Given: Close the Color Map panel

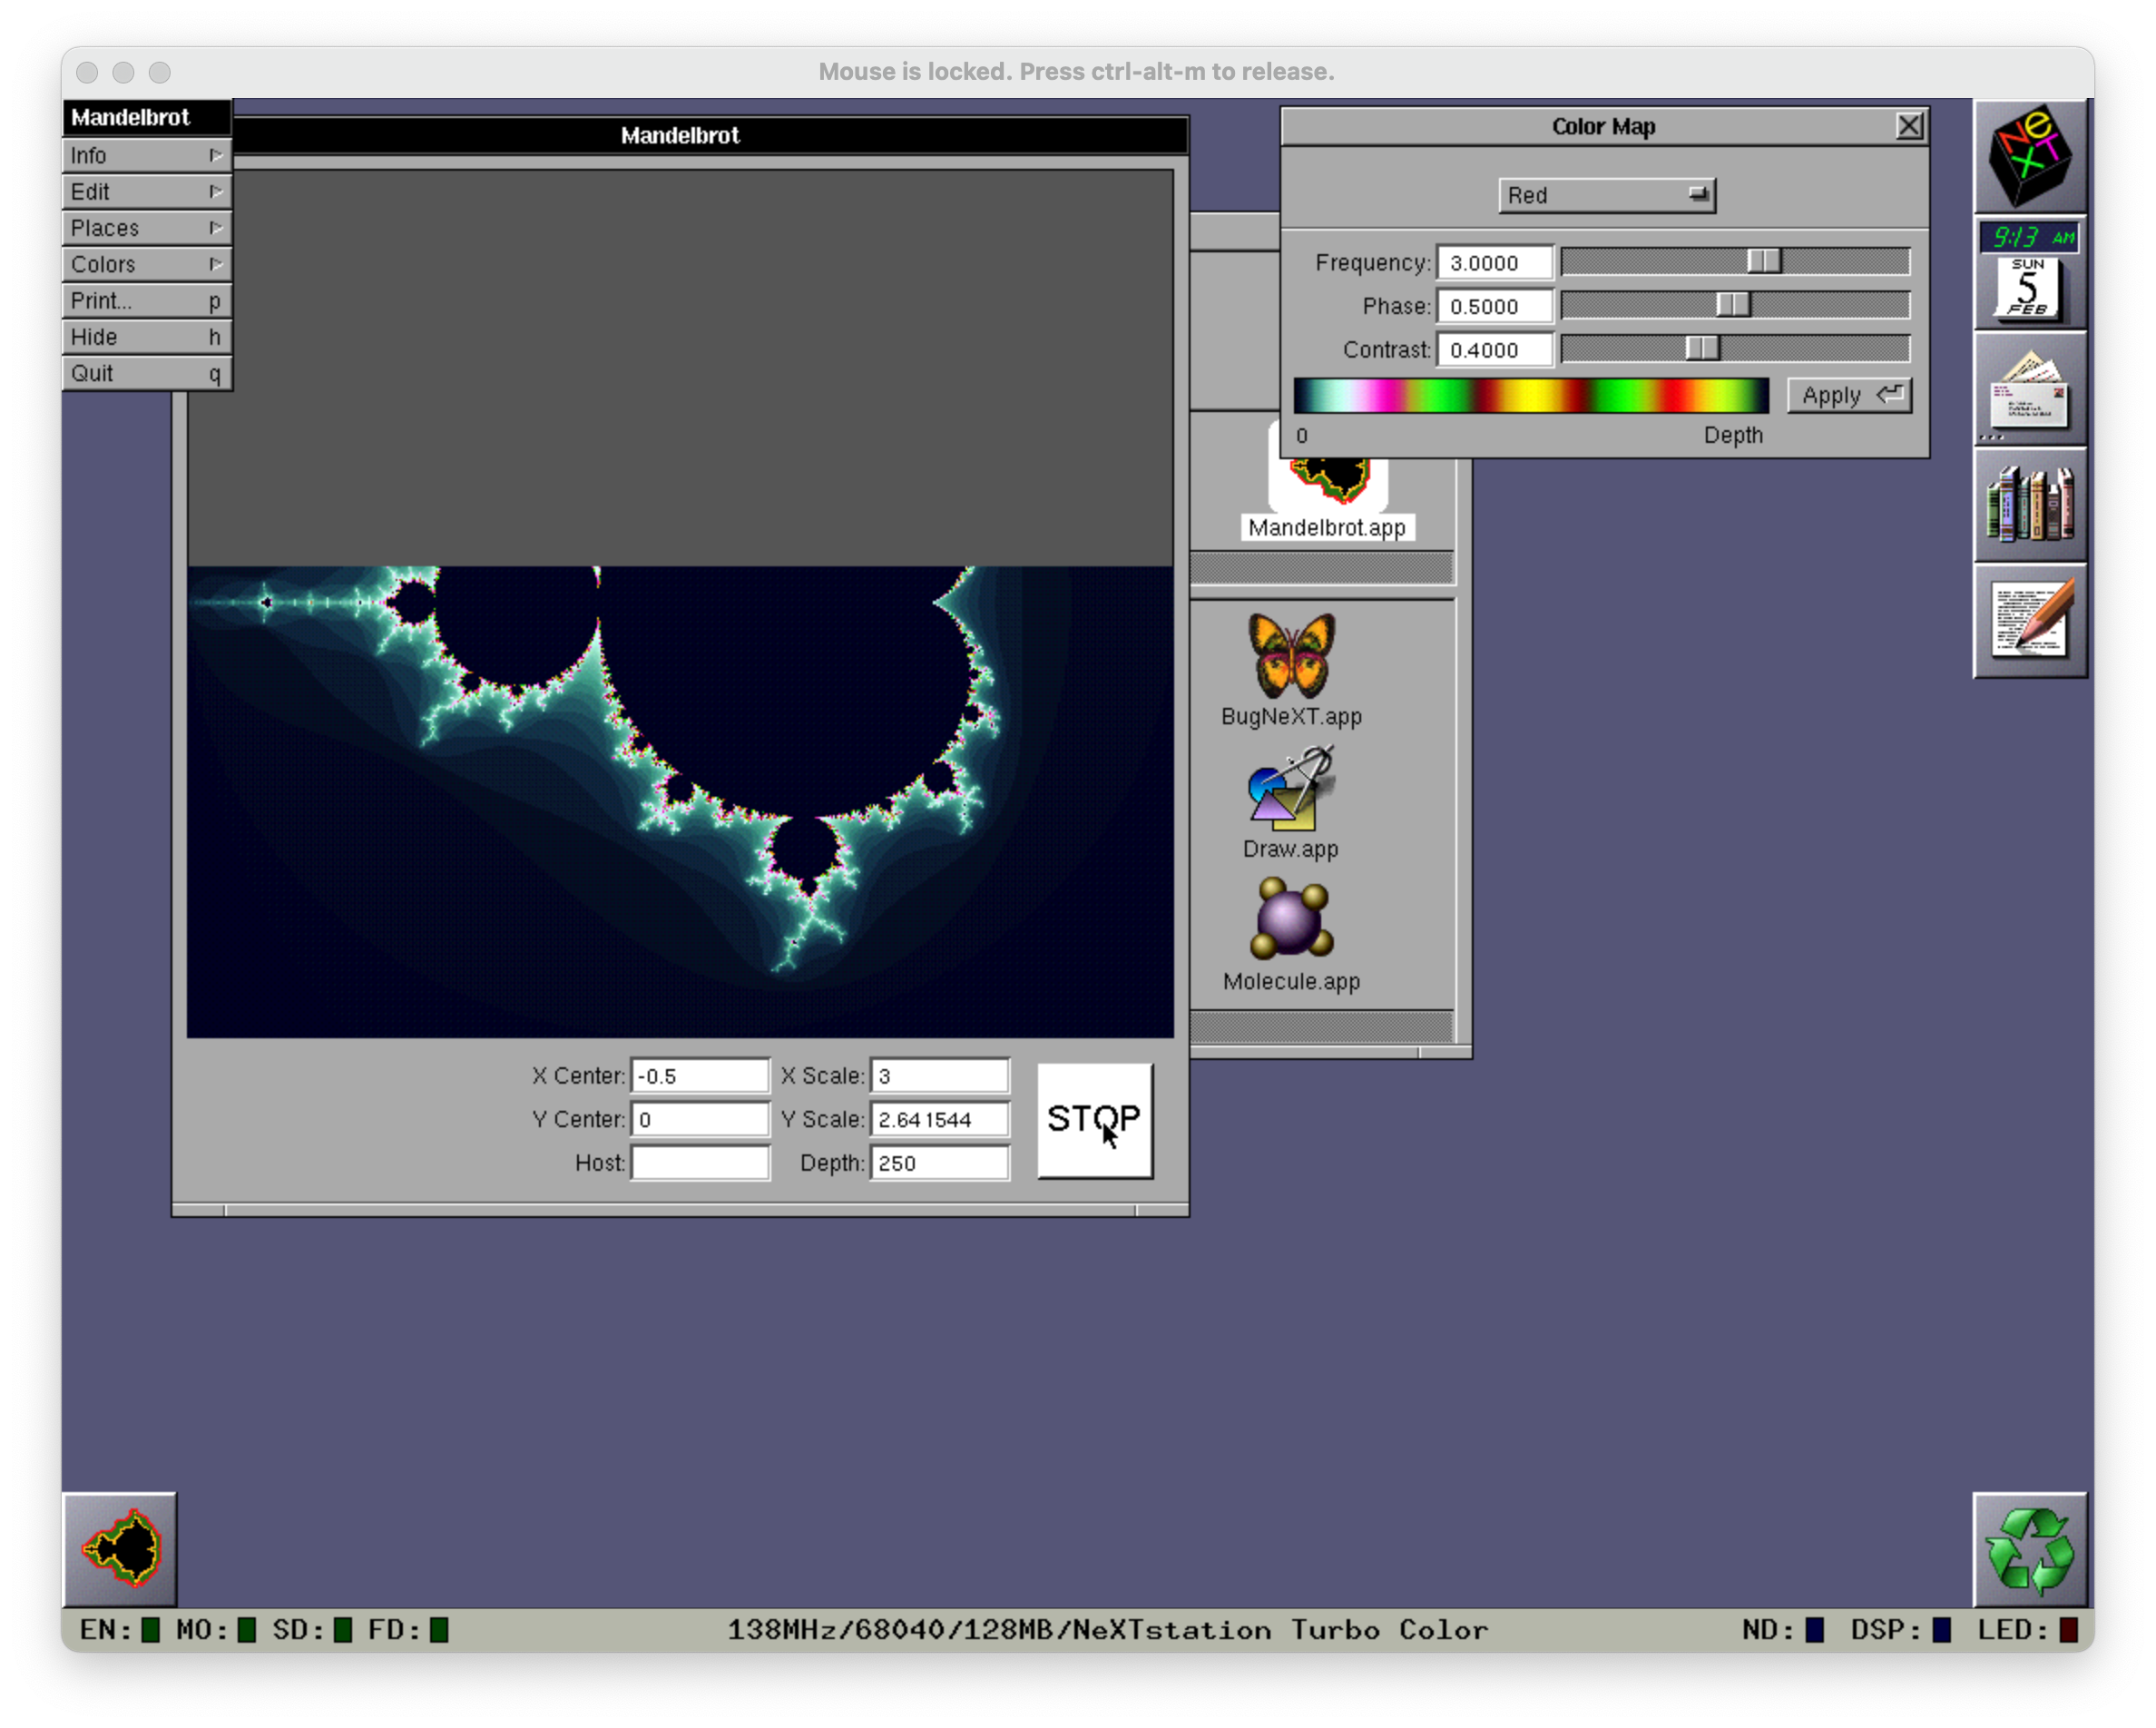Looking at the screenshot, I should pos(1908,126).
